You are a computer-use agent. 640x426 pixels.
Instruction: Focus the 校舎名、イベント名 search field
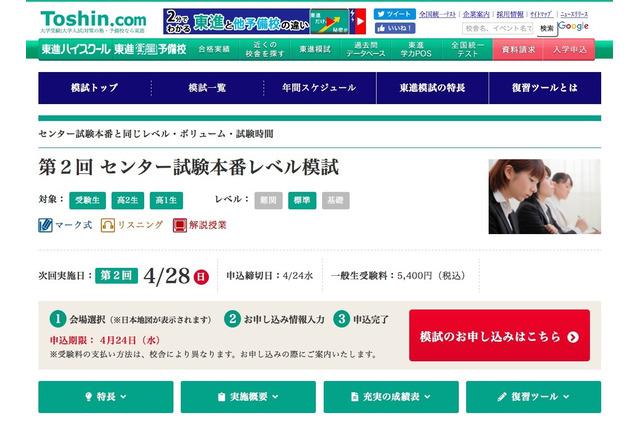pyautogui.click(x=498, y=28)
